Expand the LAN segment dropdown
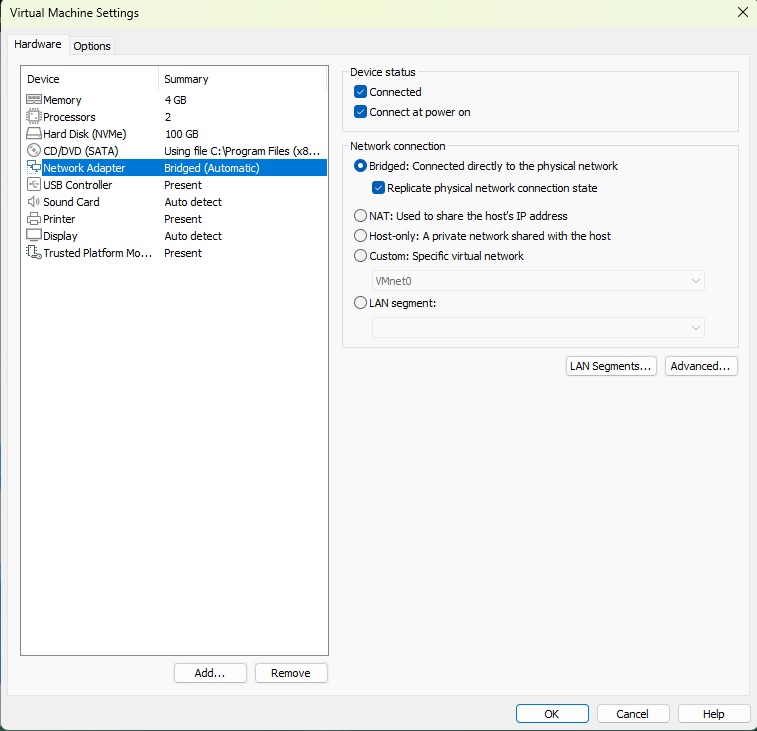The width and height of the screenshot is (757, 731). click(538, 327)
